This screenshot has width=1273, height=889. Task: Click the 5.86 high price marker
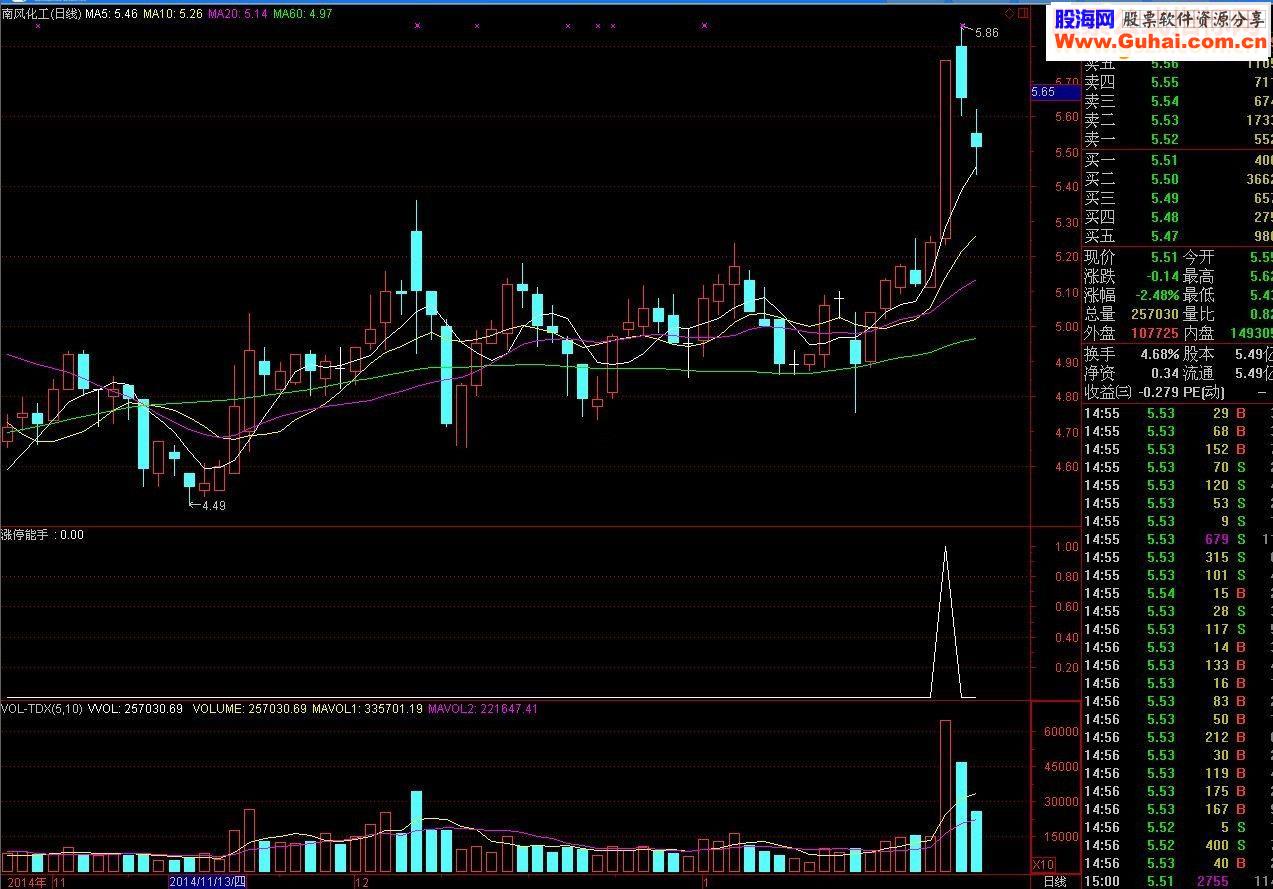986,32
